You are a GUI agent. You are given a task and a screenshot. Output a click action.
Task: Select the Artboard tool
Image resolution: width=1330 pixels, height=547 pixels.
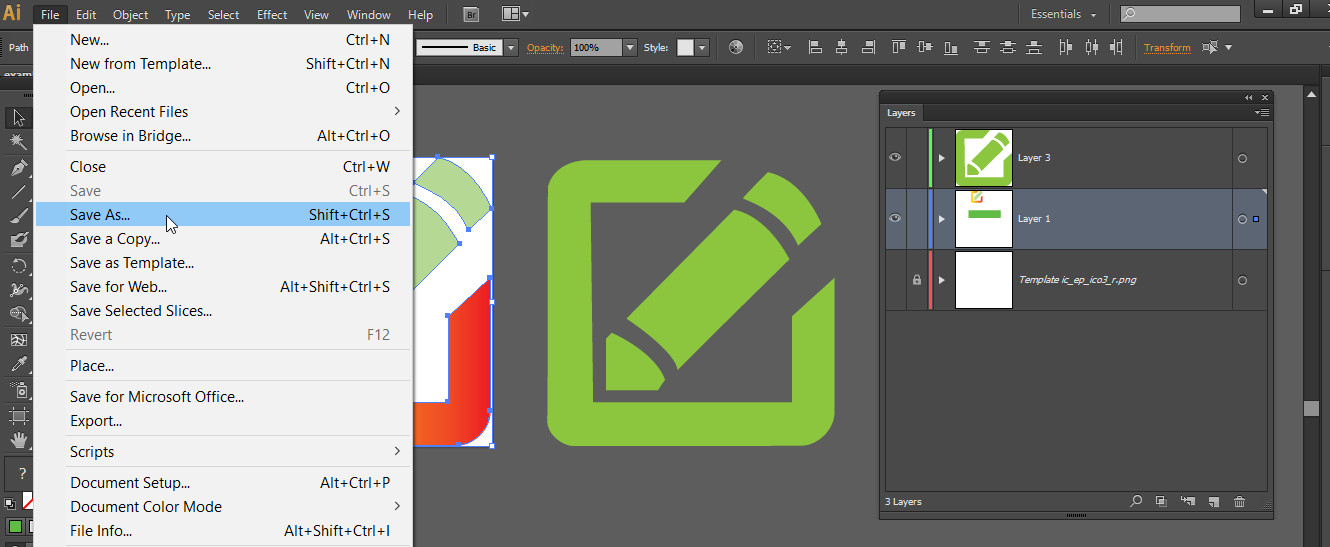pos(18,415)
